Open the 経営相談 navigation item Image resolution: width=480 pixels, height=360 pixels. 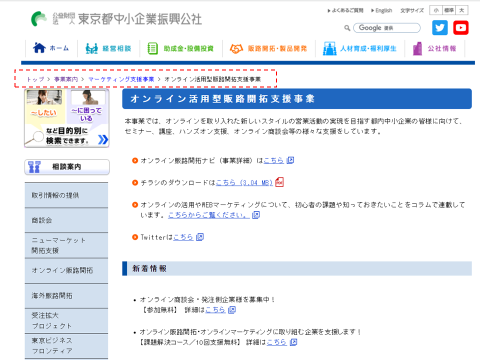pos(108,49)
